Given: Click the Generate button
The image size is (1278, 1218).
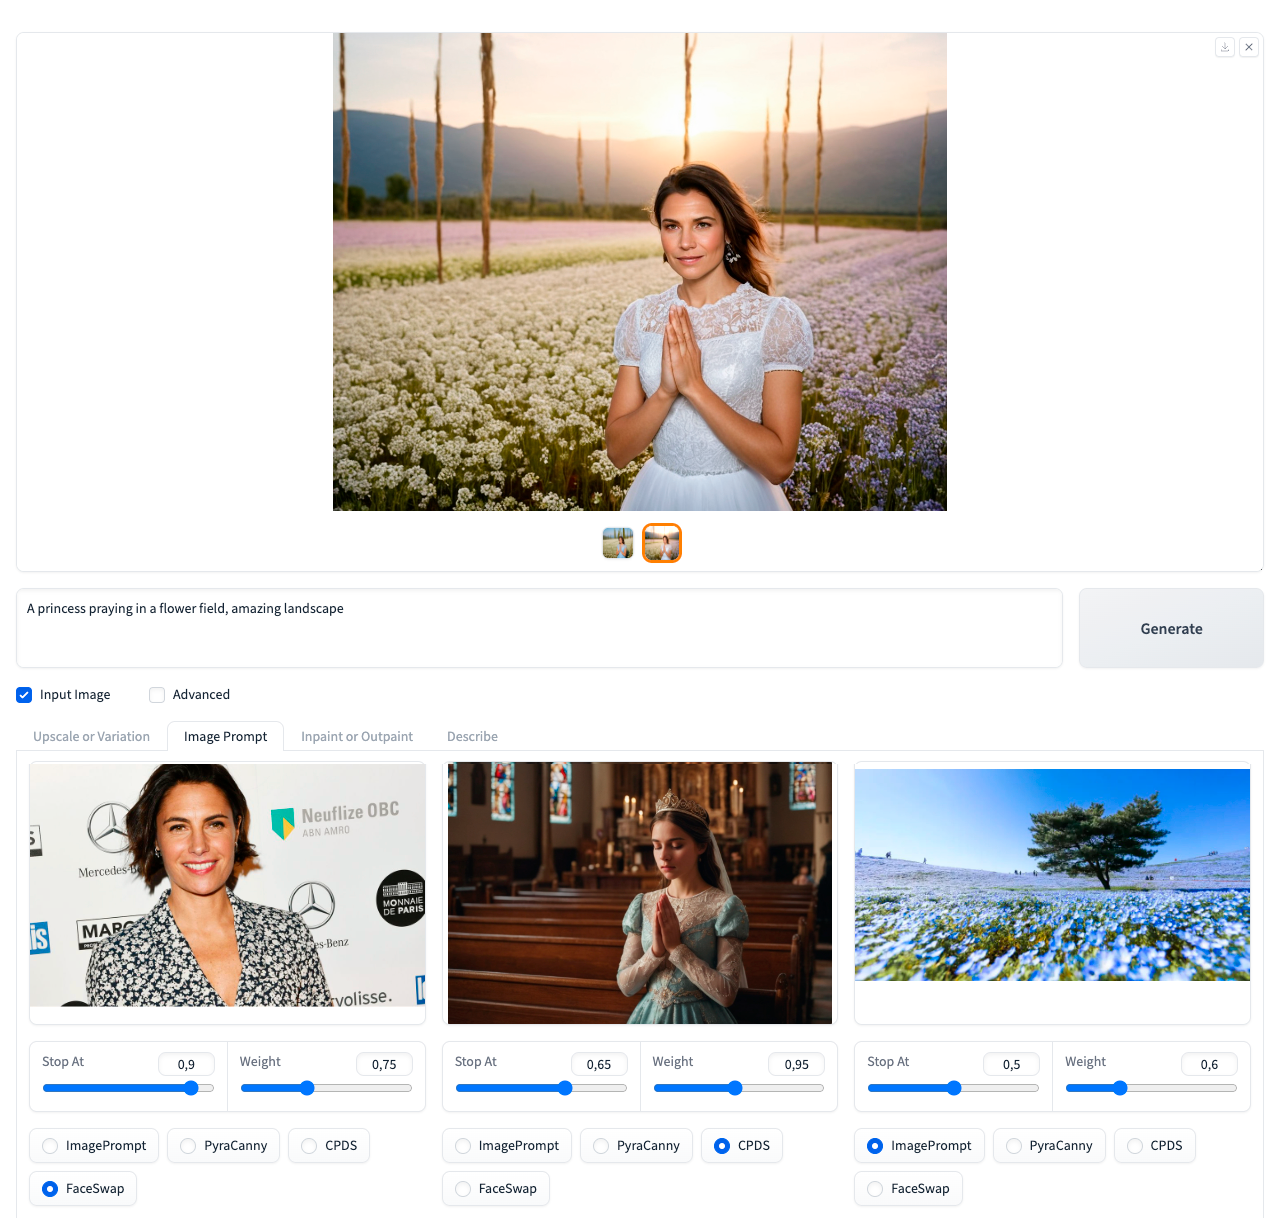Looking at the screenshot, I should pyautogui.click(x=1170, y=628).
